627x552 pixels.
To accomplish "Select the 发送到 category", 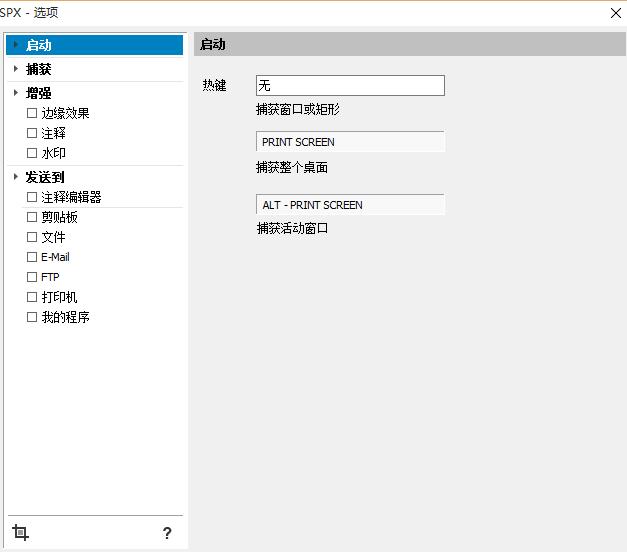I will tap(45, 177).
